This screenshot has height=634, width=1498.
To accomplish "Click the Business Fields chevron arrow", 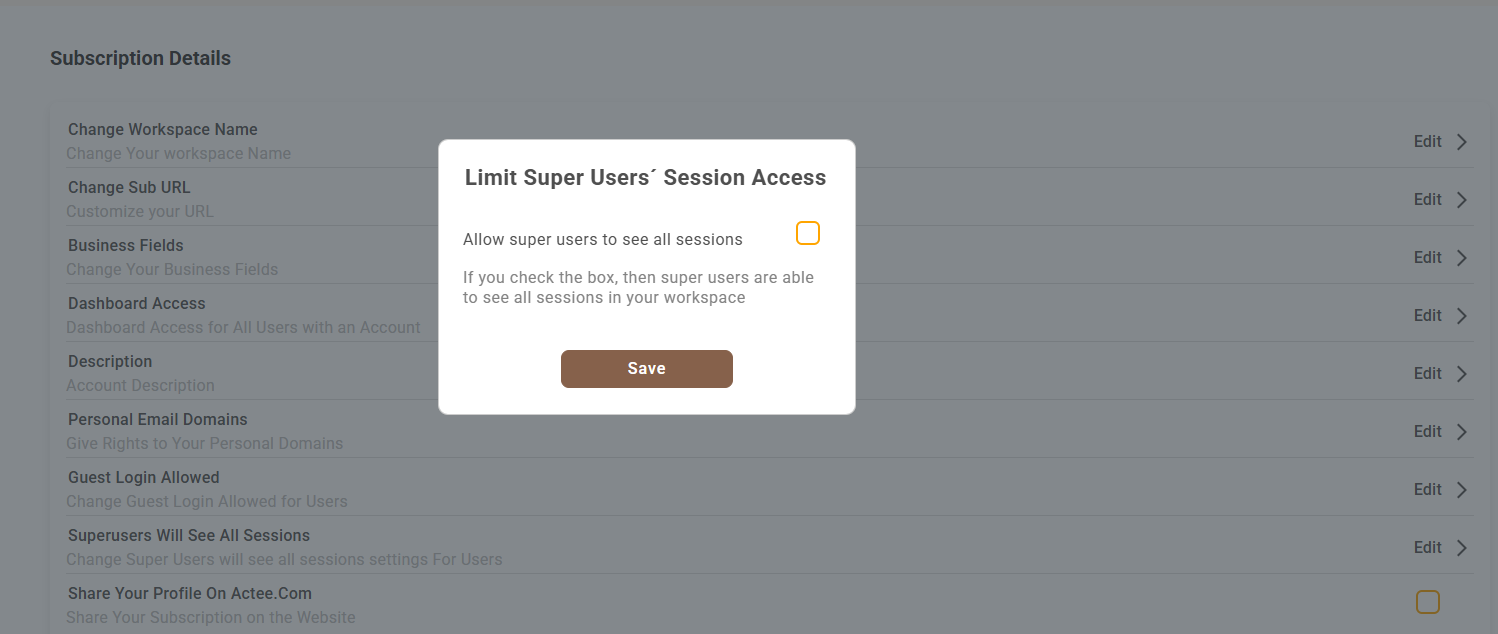I will click(1462, 258).
